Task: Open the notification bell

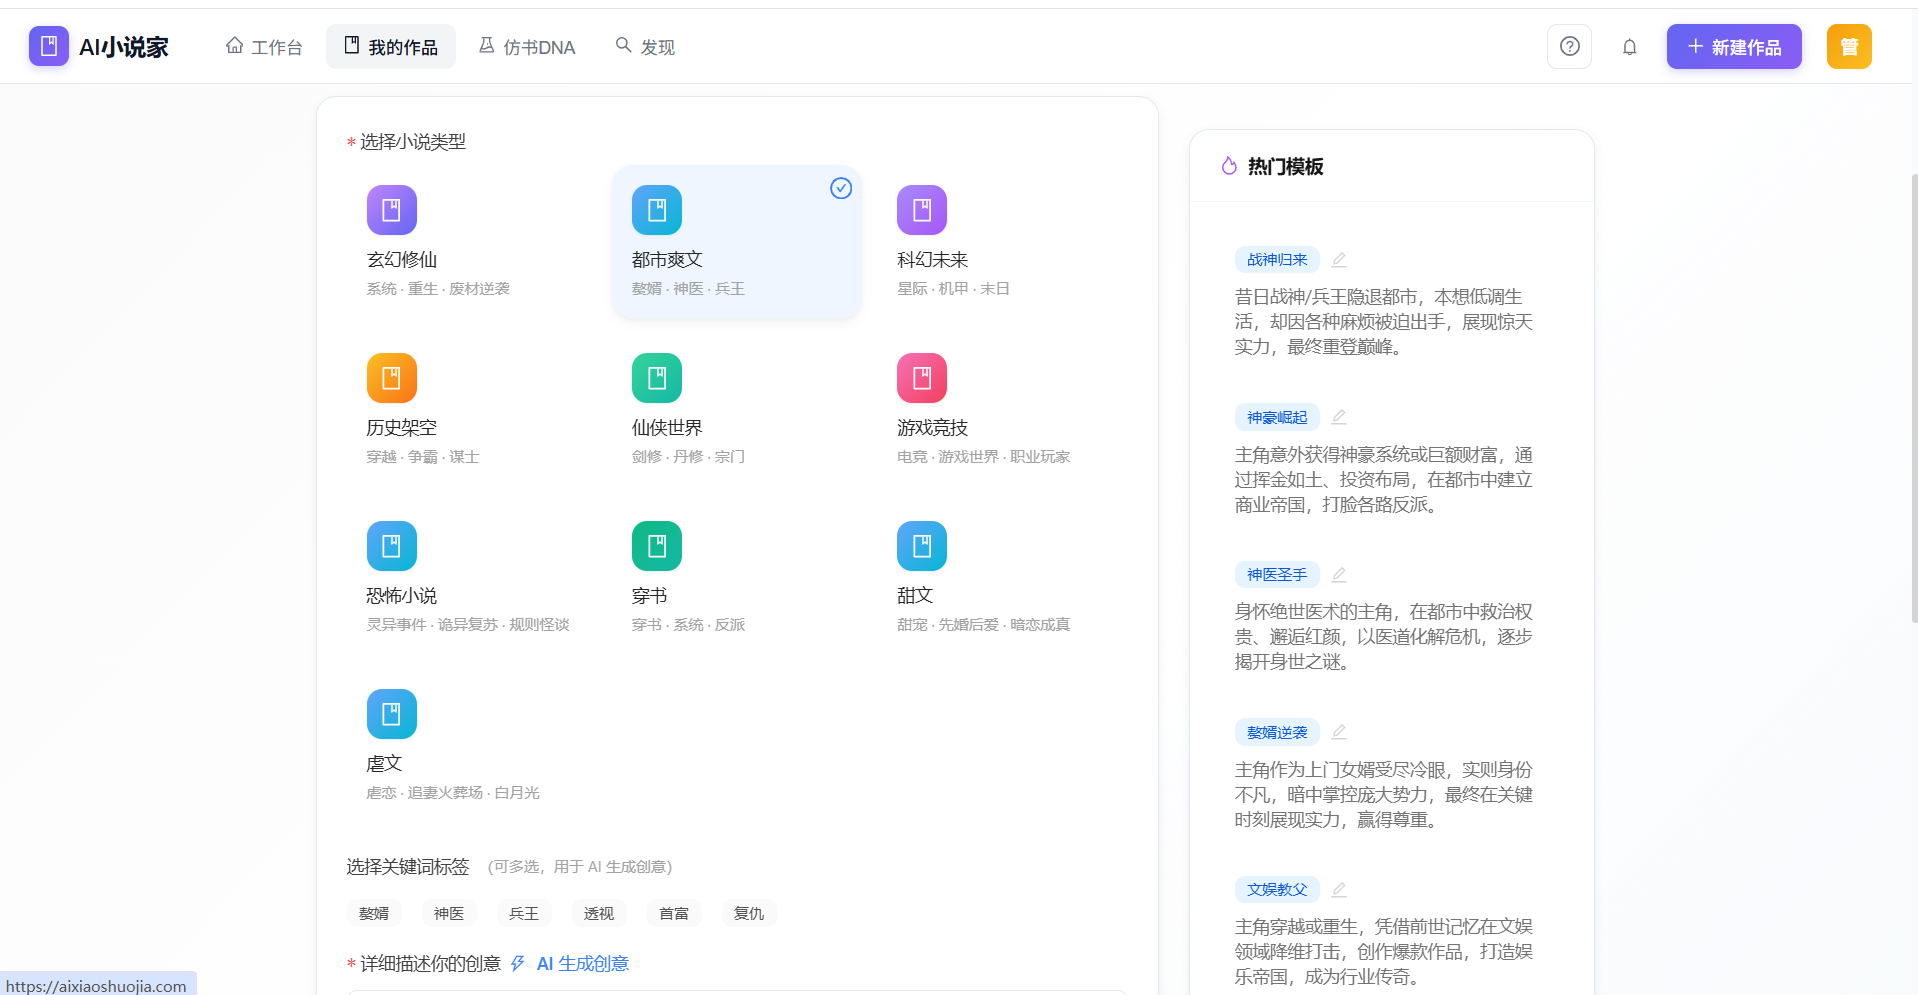Action: [x=1629, y=47]
